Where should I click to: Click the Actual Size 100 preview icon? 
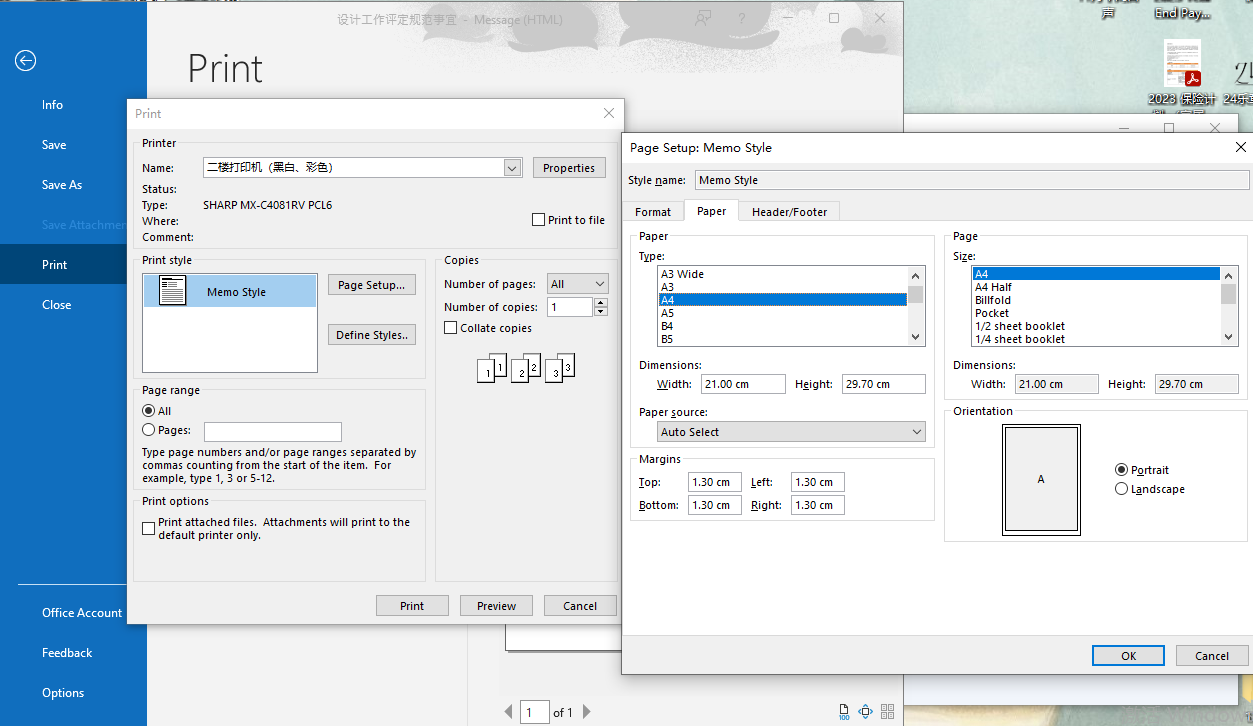(x=844, y=711)
